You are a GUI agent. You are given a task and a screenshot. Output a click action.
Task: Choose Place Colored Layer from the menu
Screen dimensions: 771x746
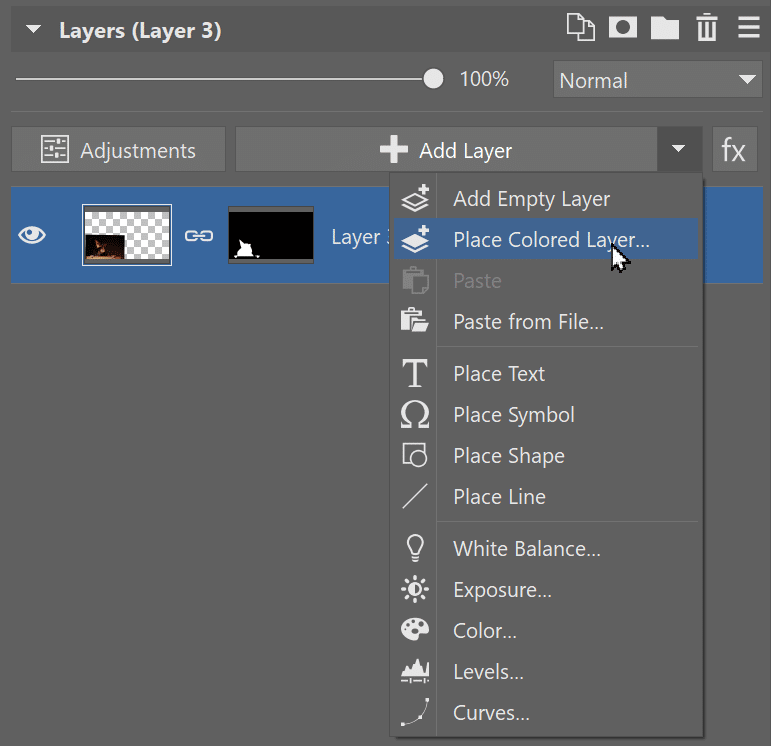coord(550,240)
